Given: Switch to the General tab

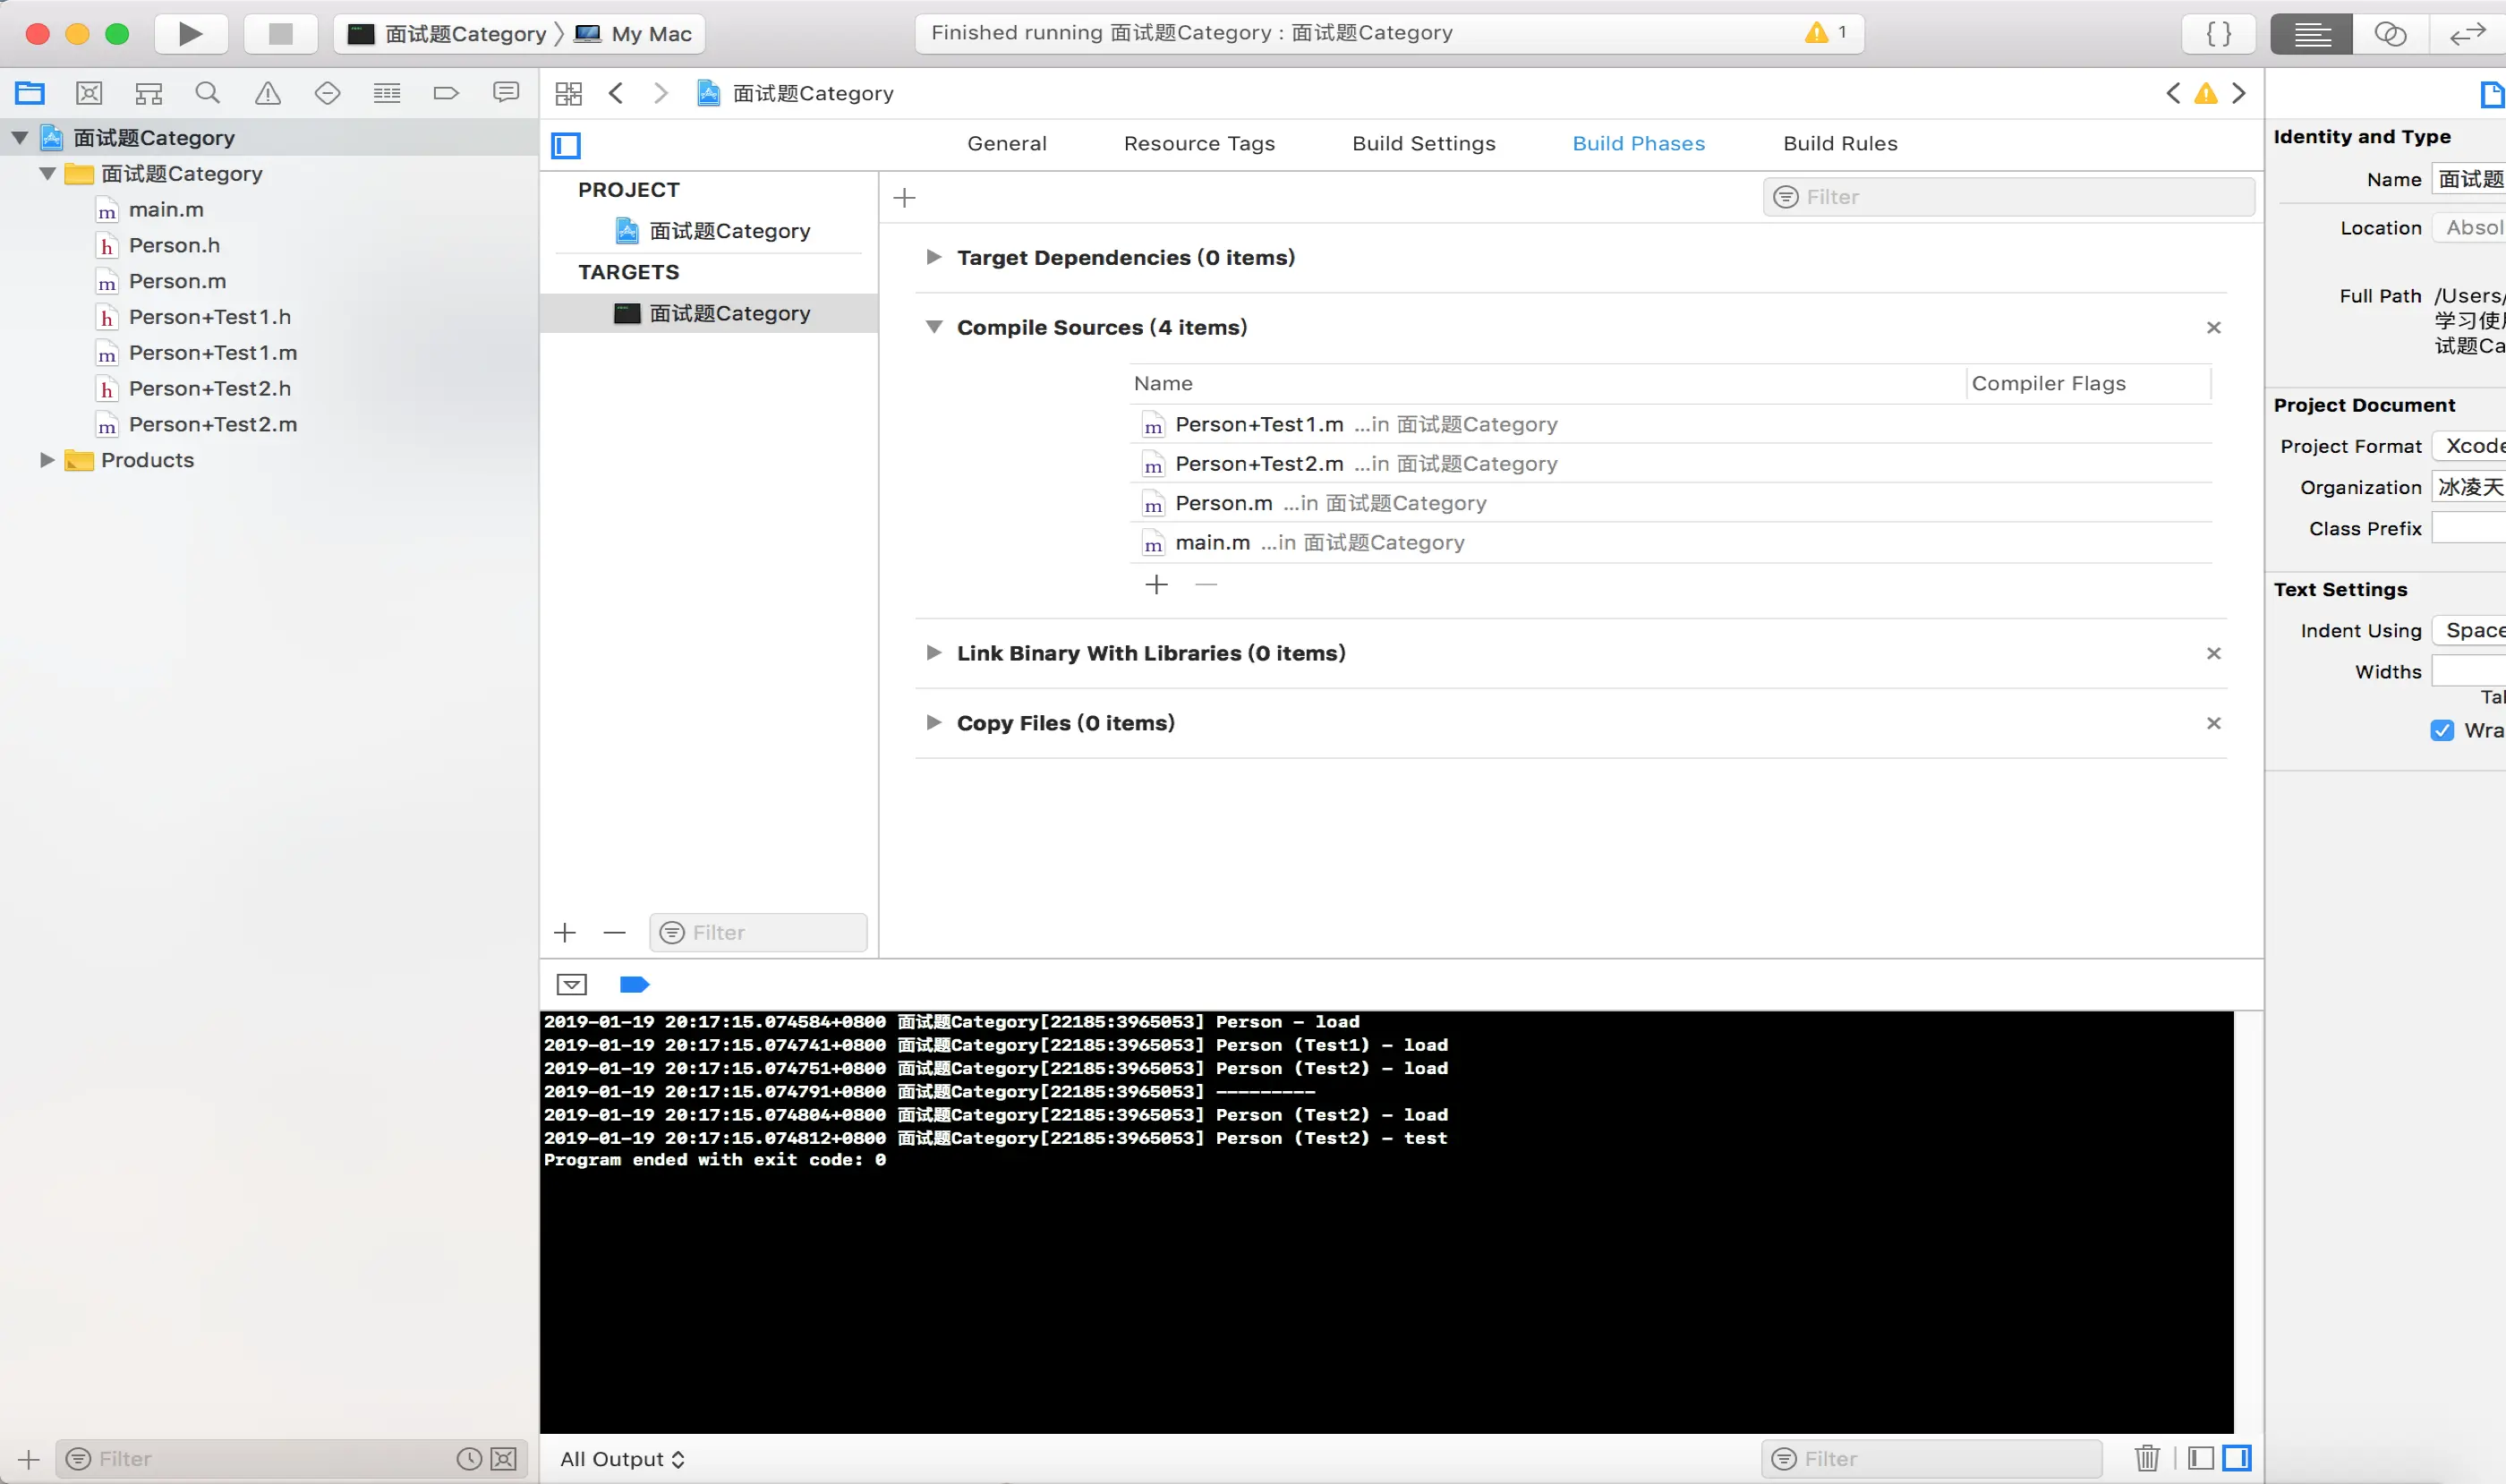Looking at the screenshot, I should 1006,143.
